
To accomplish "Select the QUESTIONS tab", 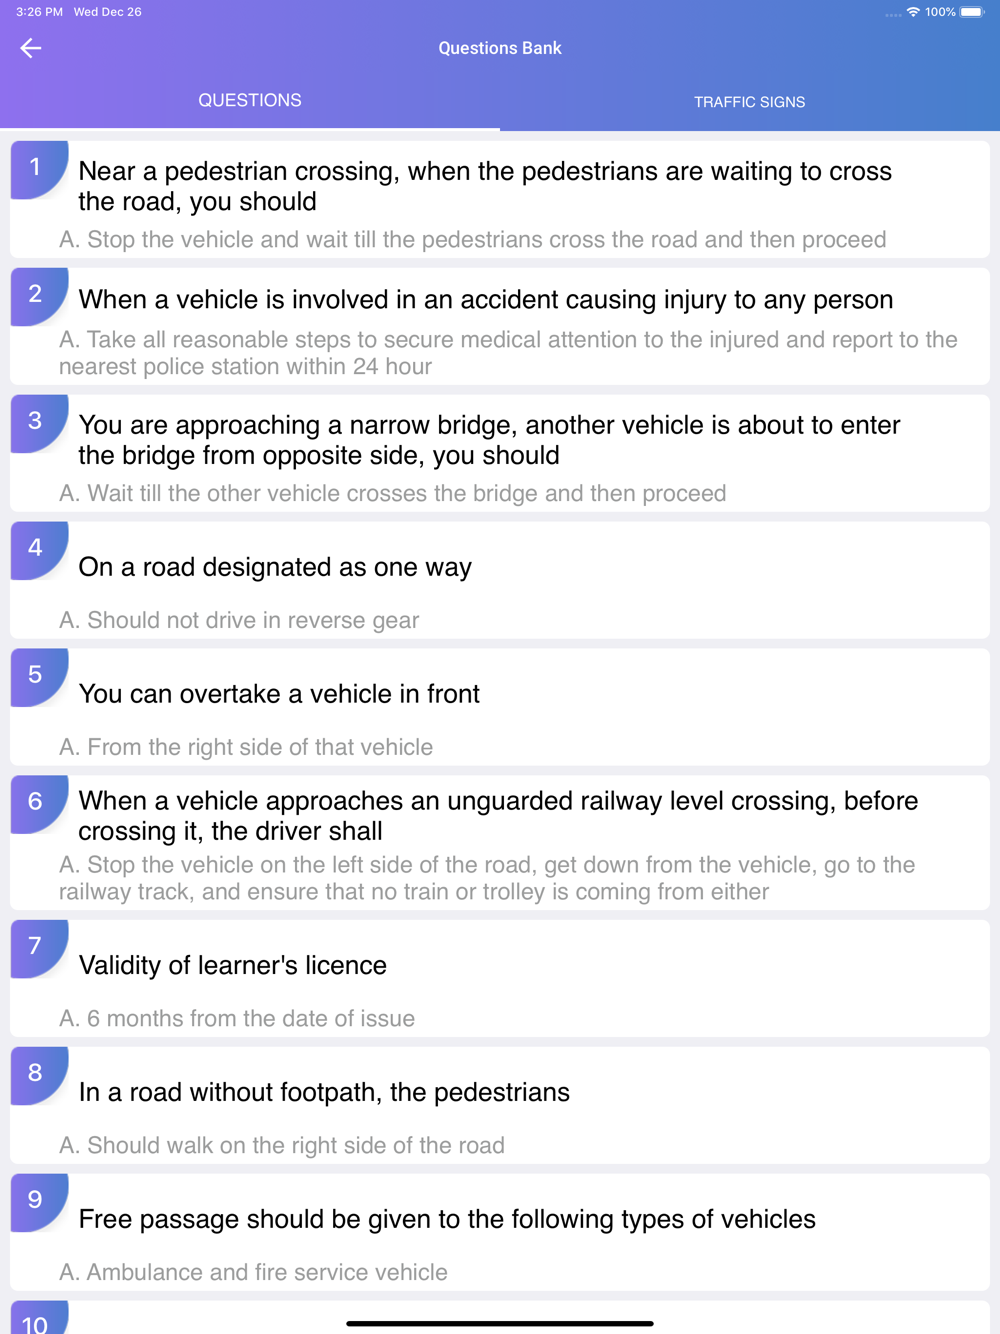I will coord(250,100).
